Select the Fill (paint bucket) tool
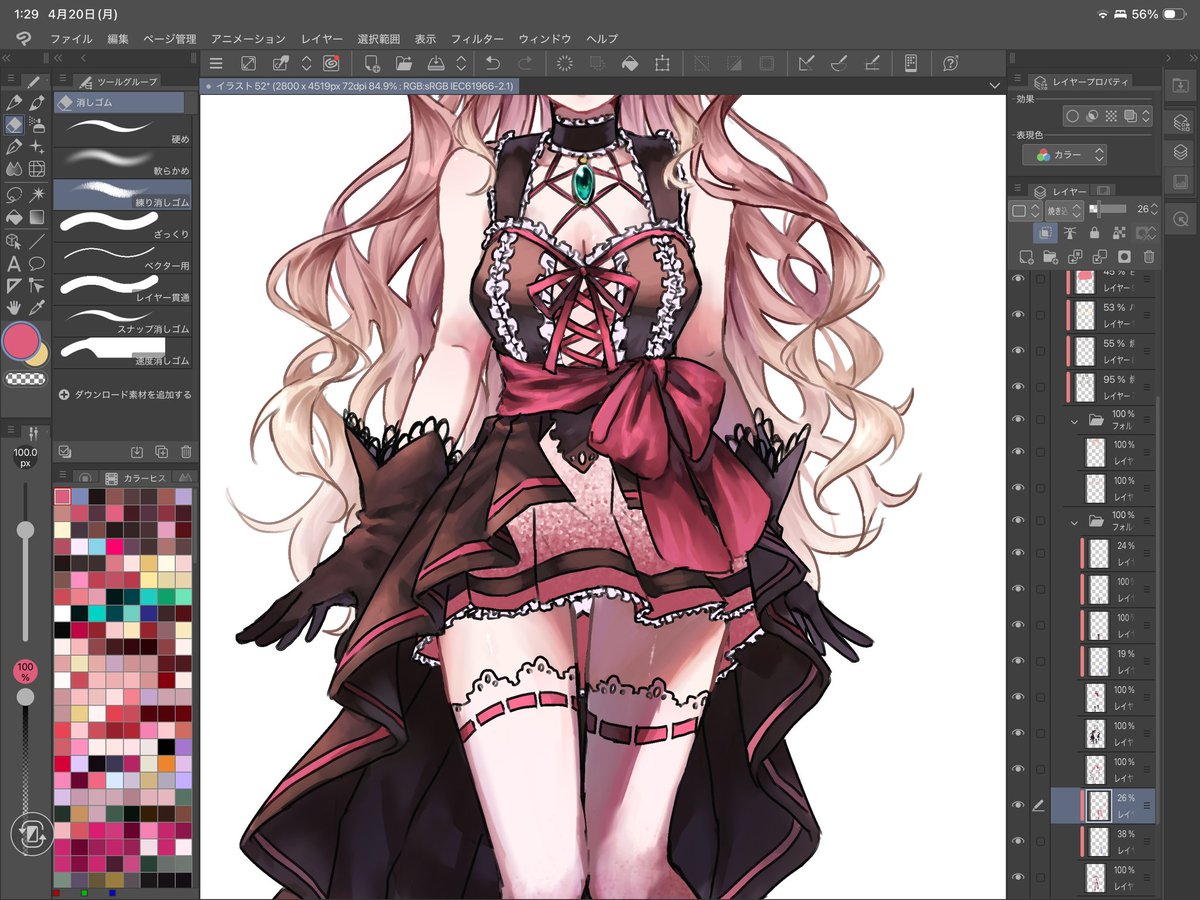 (14, 216)
